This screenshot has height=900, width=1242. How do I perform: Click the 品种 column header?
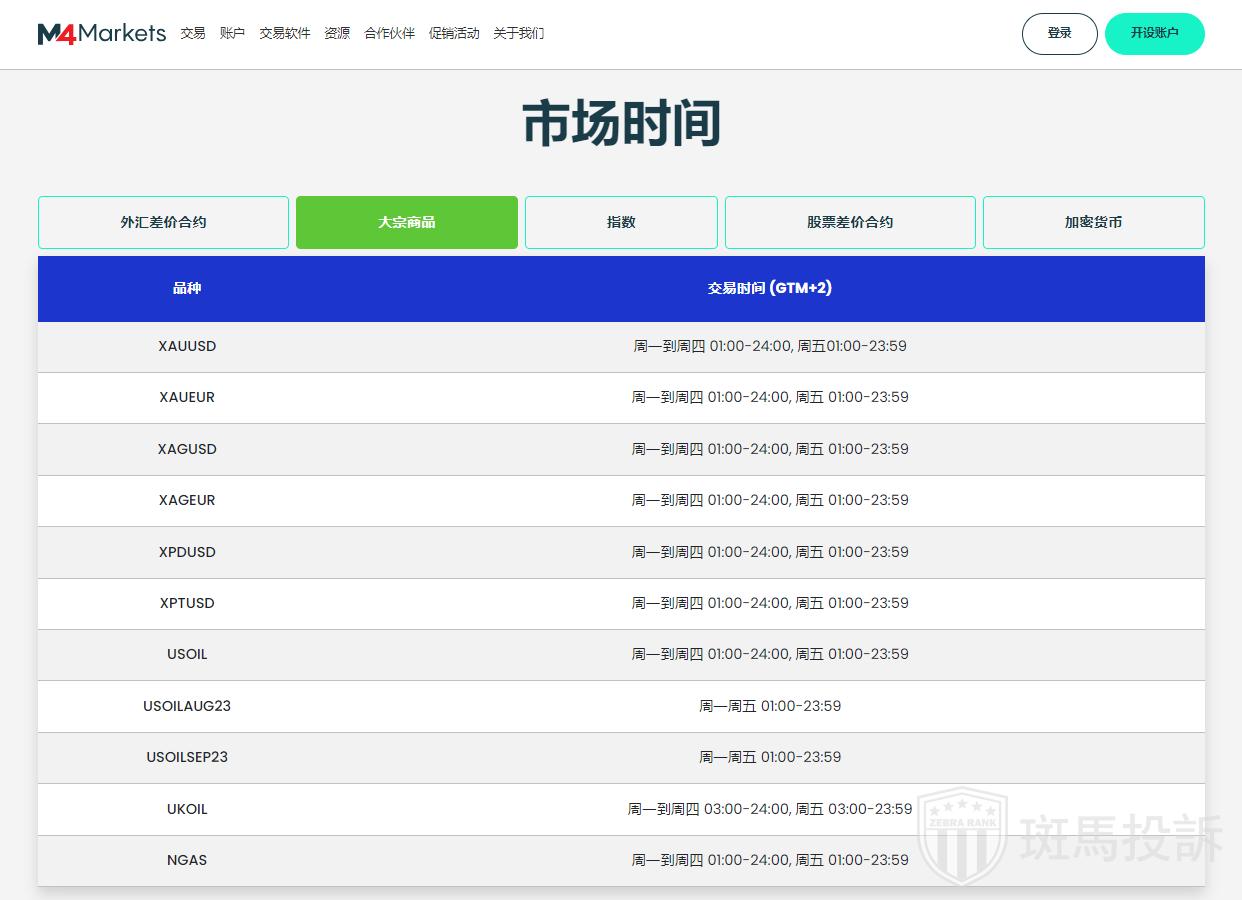click(x=187, y=288)
